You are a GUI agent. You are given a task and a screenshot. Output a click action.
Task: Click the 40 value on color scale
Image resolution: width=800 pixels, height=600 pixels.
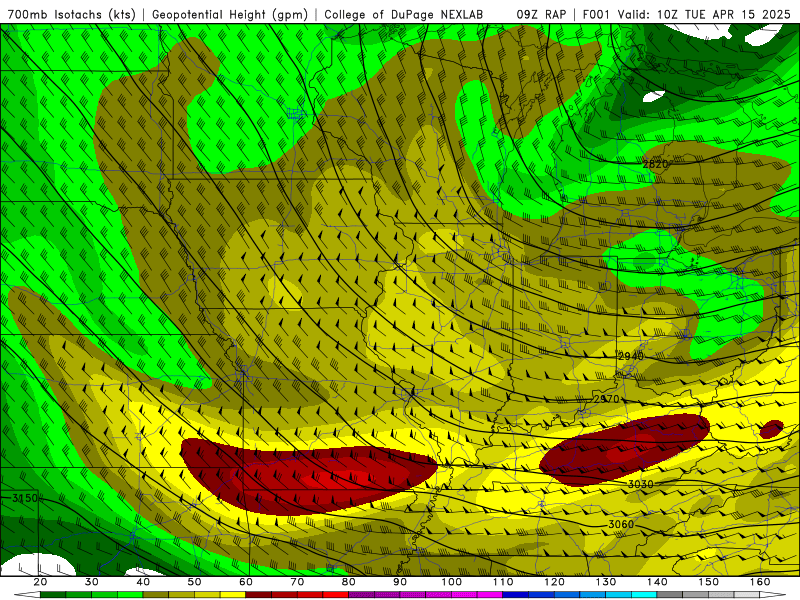(143, 582)
